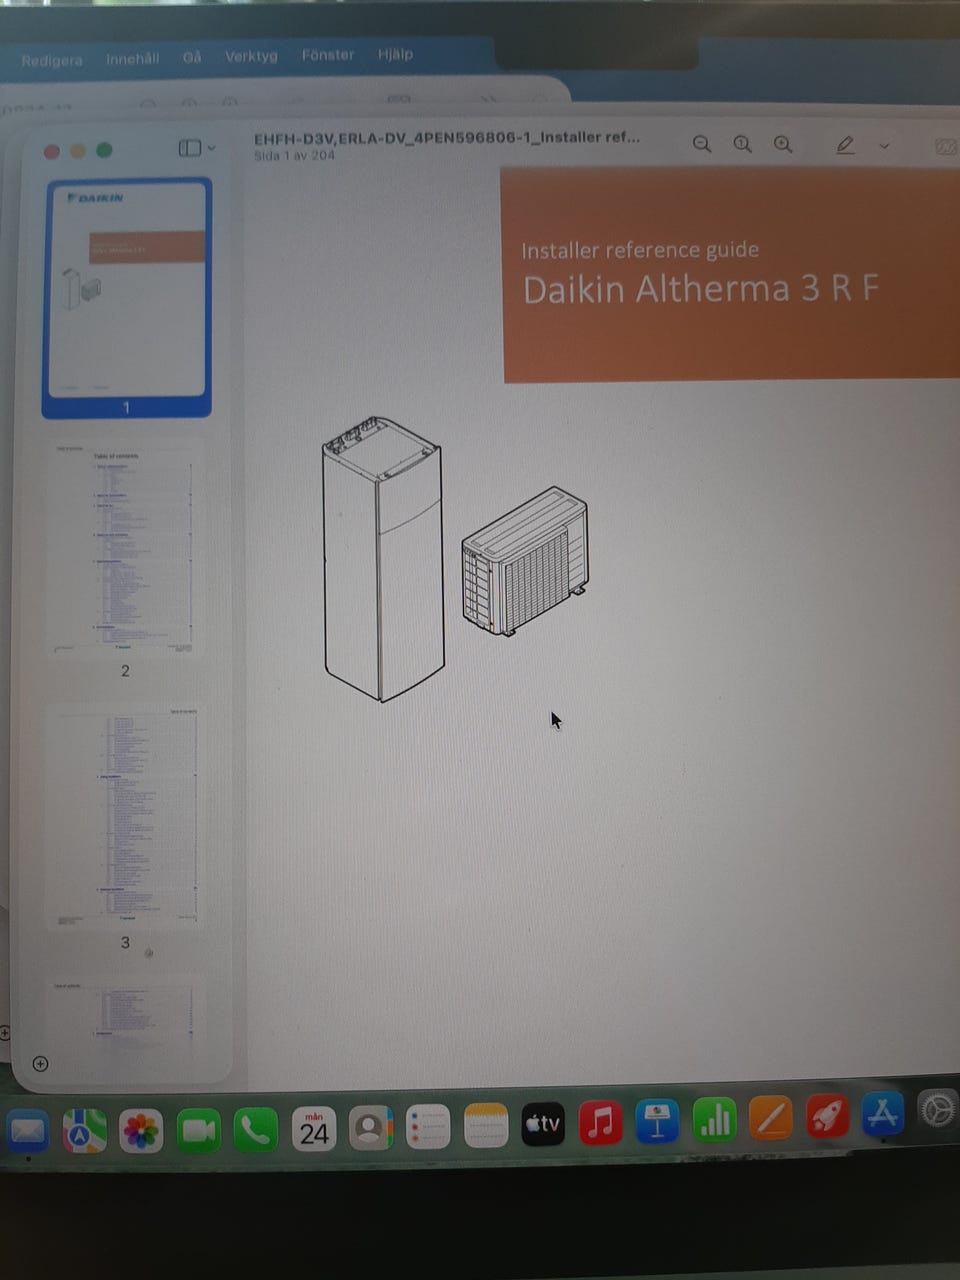The width and height of the screenshot is (960, 1280).
Task: Open the Fönster menu
Action: 328,55
